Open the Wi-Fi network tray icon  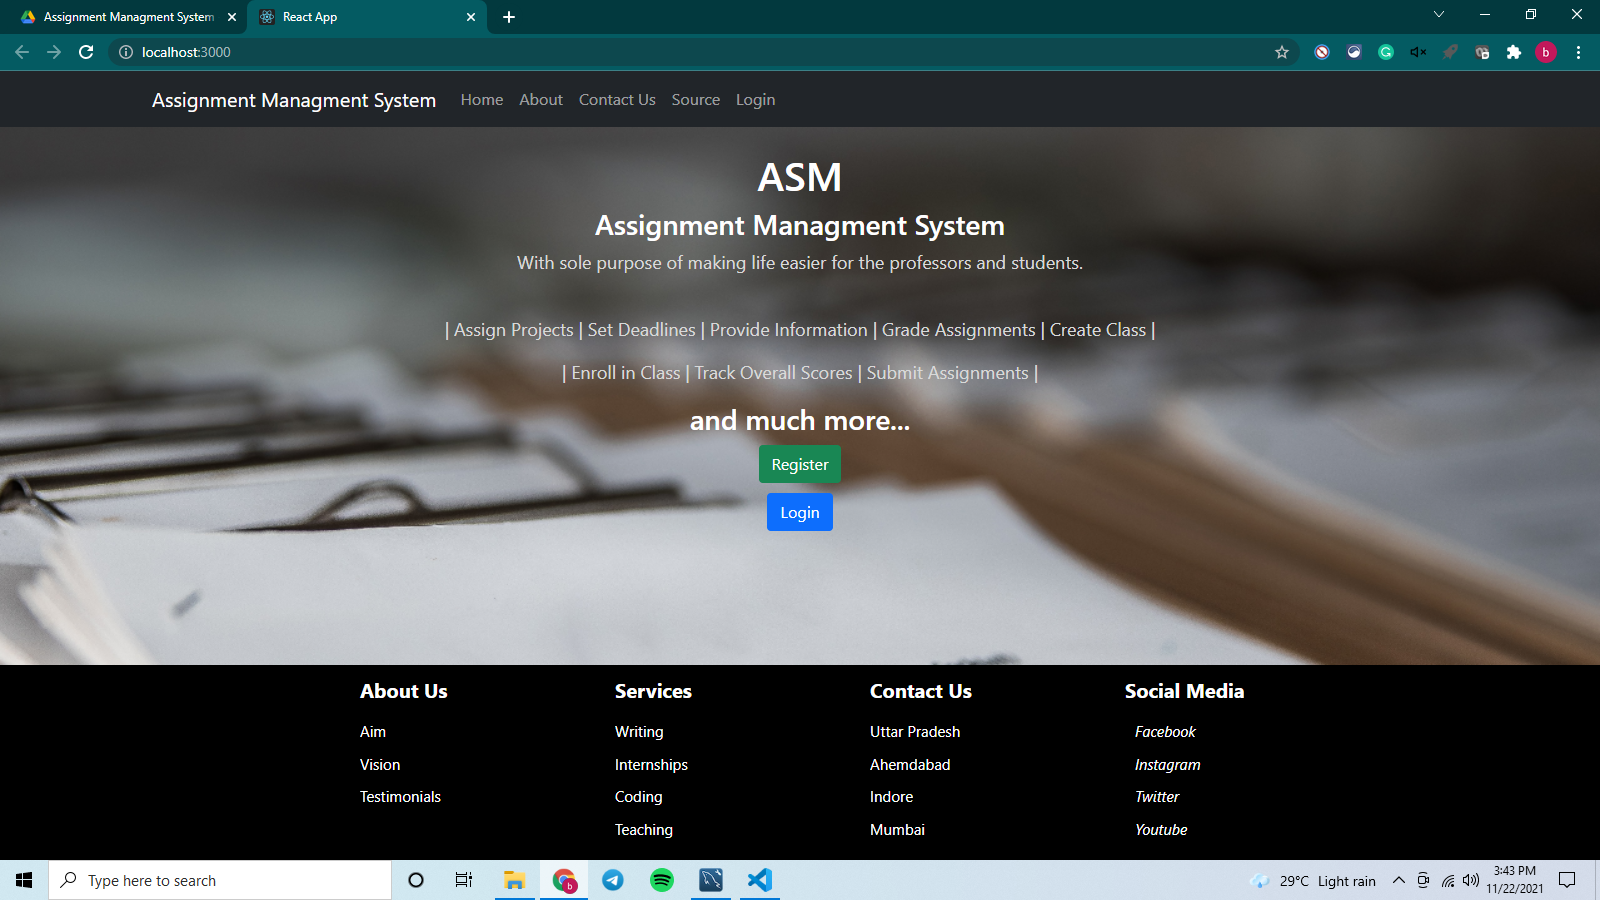tap(1447, 880)
